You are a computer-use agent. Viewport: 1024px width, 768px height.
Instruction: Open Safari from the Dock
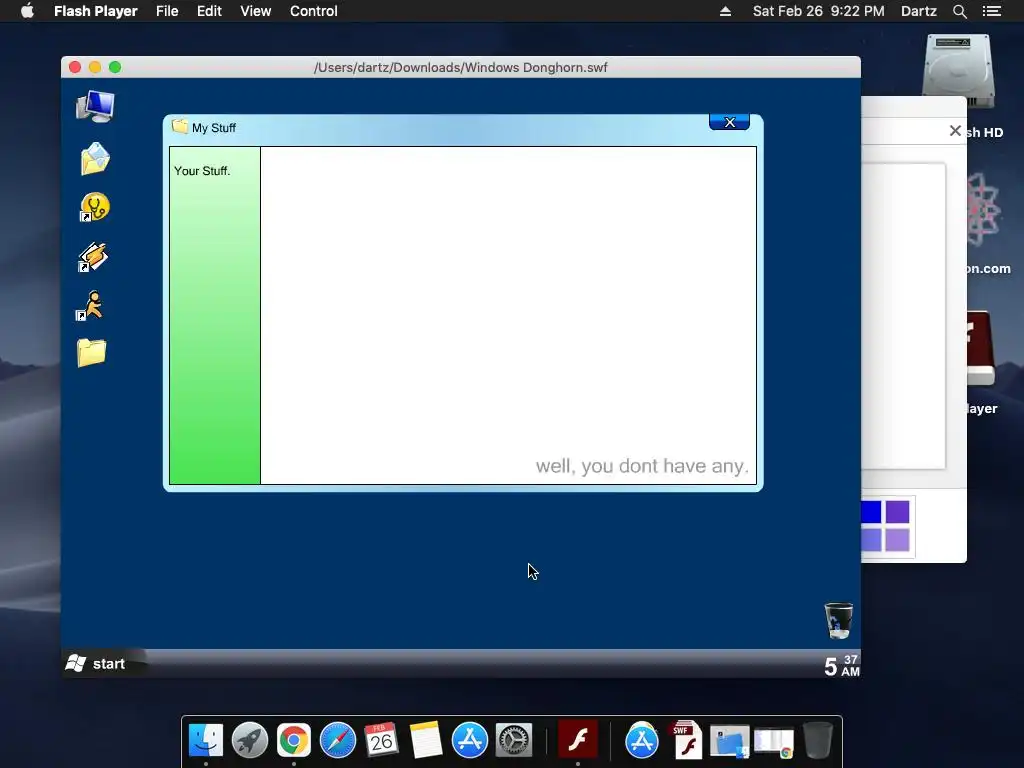338,741
